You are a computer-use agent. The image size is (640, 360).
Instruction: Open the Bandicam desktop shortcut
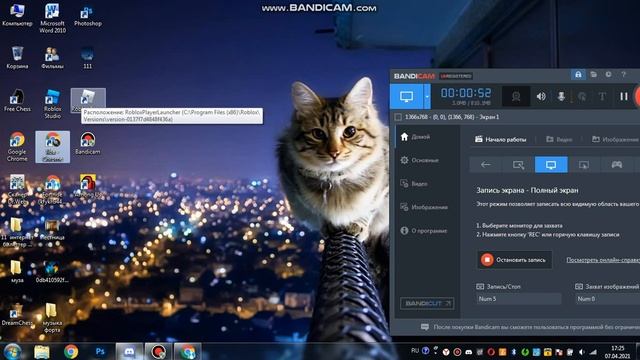[x=87, y=143]
